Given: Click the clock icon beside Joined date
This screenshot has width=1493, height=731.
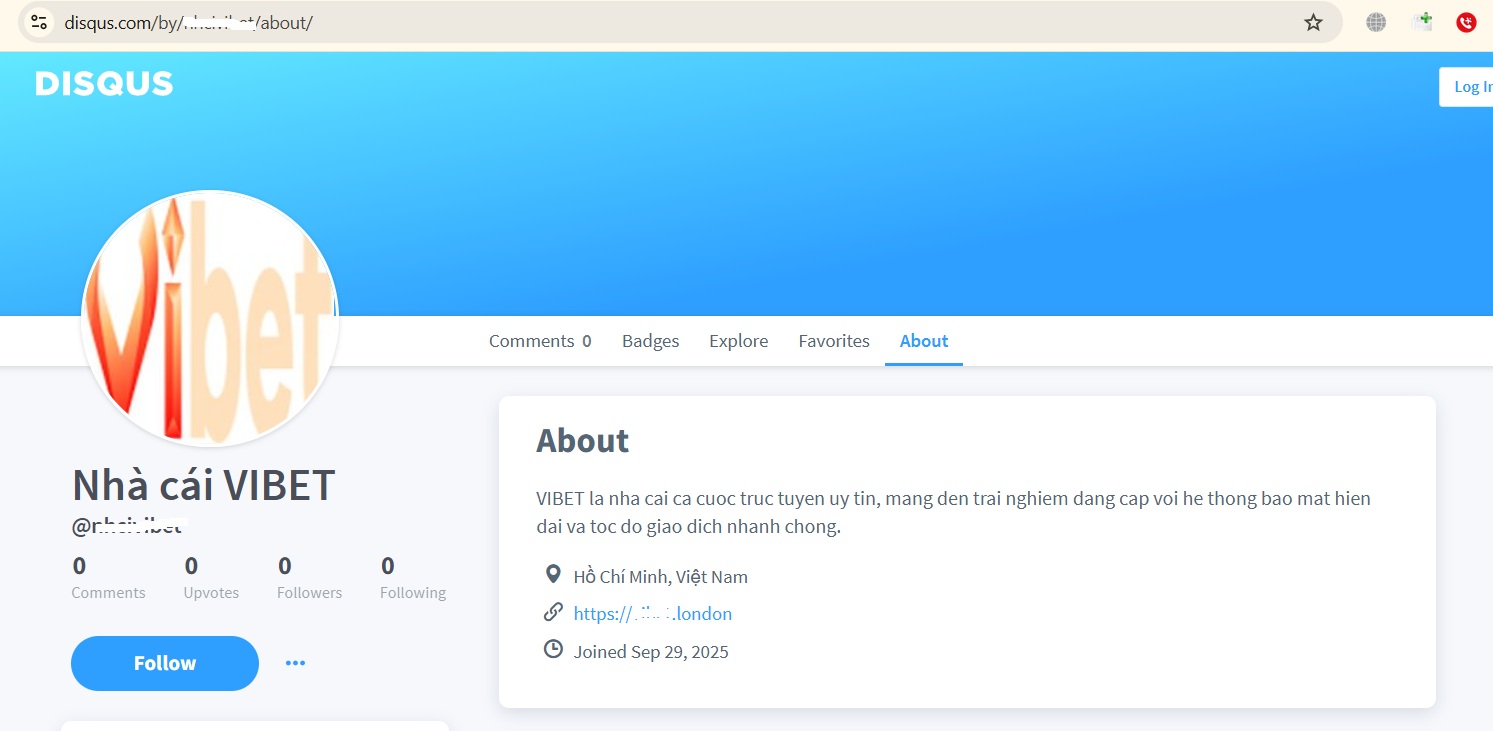Looking at the screenshot, I should tap(552, 650).
